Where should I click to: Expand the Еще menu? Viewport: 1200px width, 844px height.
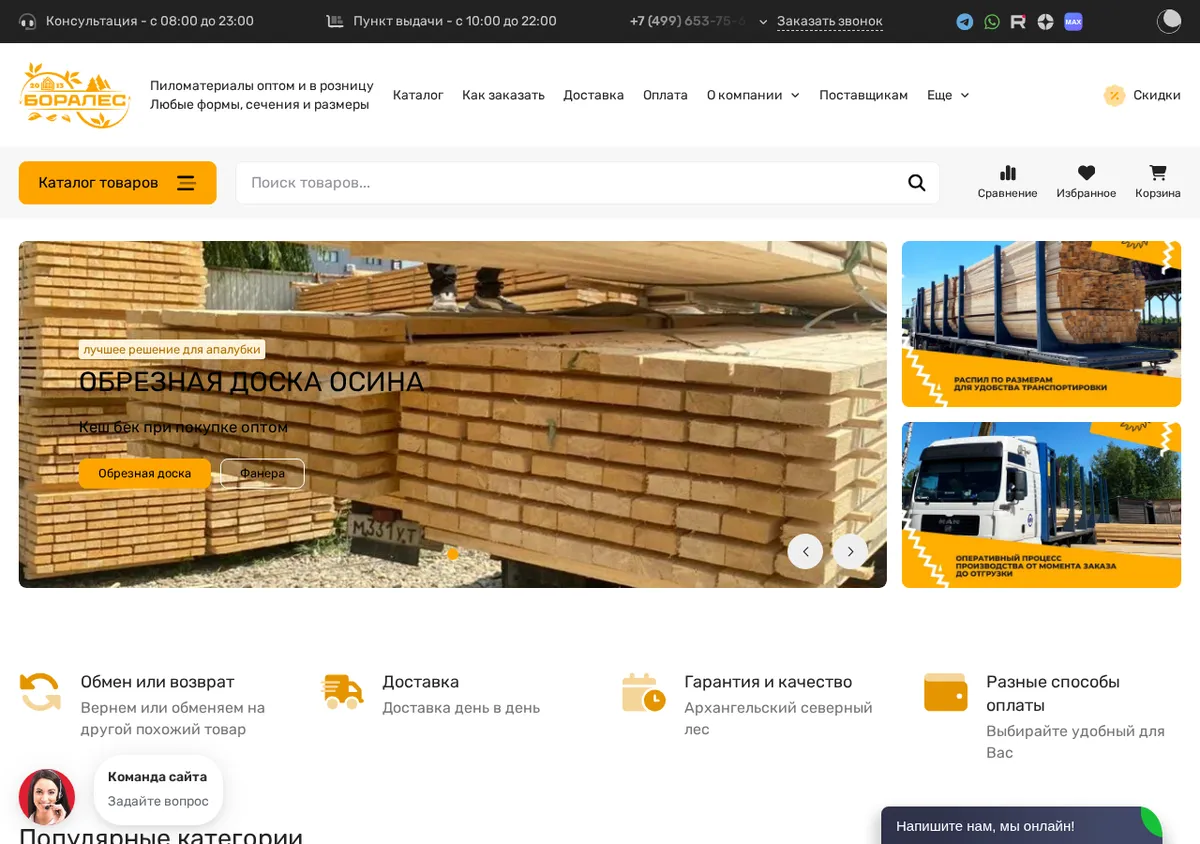(x=948, y=95)
